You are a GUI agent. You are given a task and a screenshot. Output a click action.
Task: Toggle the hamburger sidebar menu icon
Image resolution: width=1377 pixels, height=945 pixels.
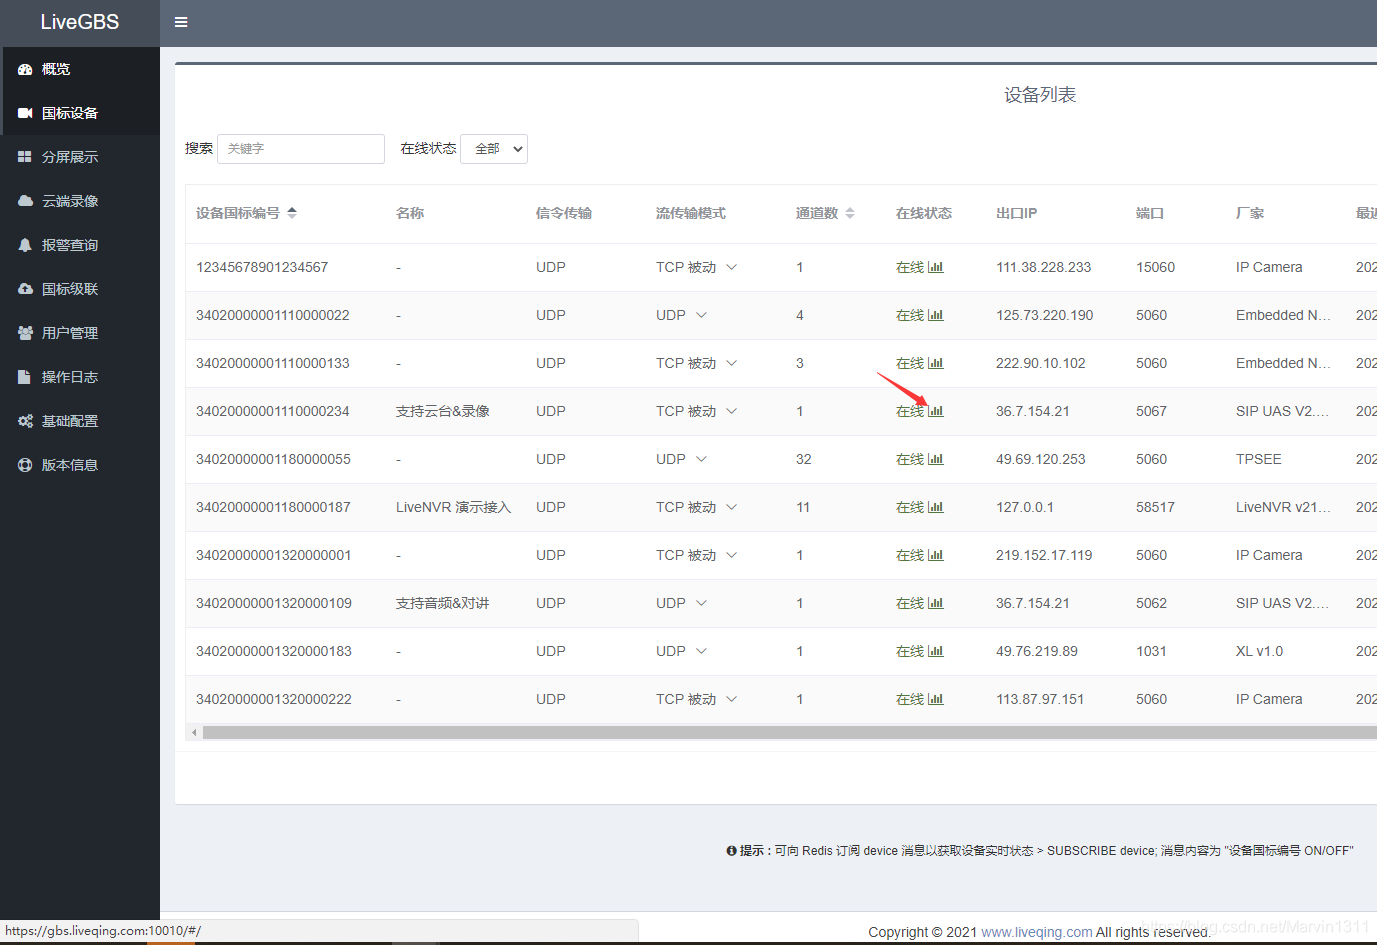tap(181, 22)
